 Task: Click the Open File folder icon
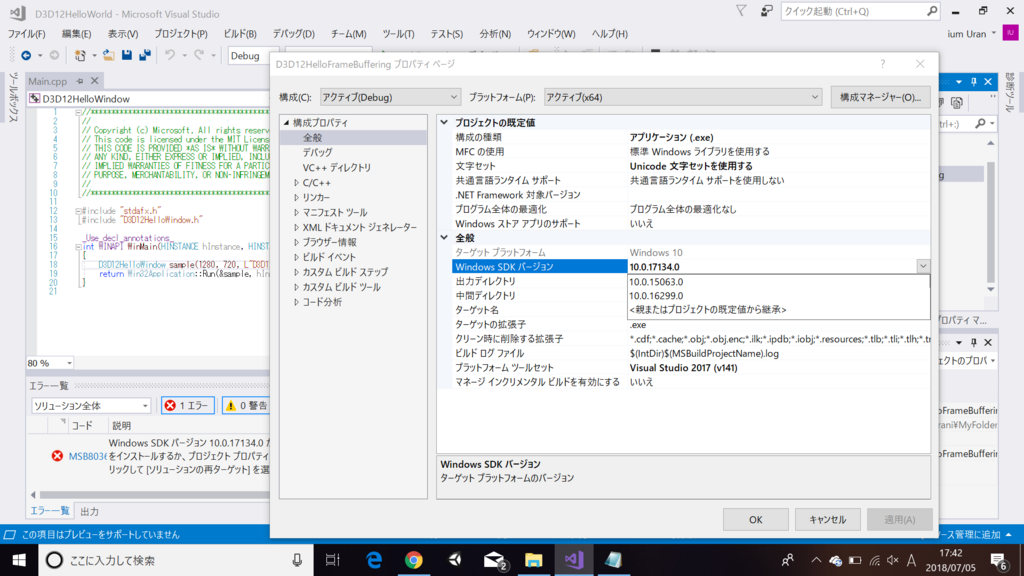click(108, 56)
